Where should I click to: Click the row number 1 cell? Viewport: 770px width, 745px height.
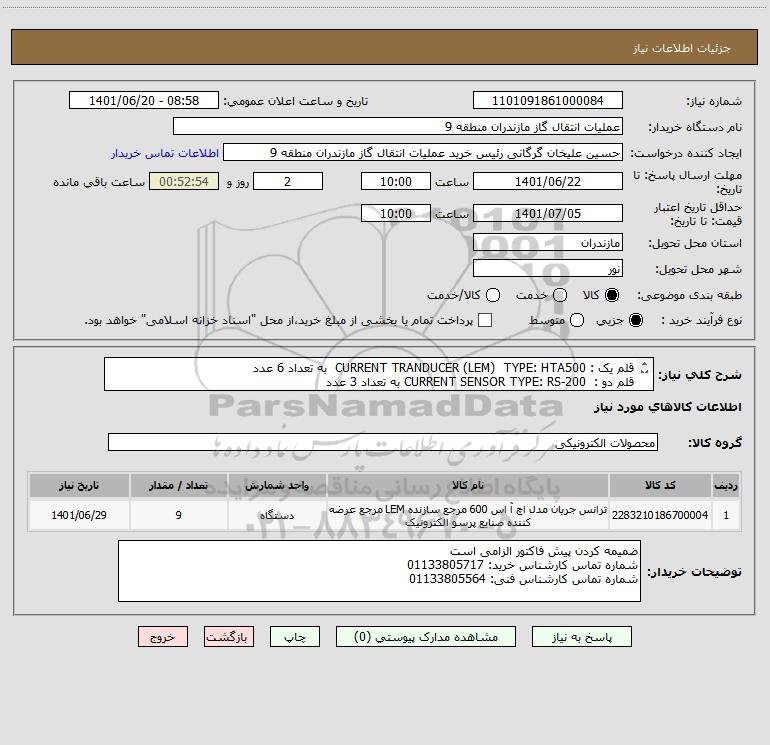726,515
